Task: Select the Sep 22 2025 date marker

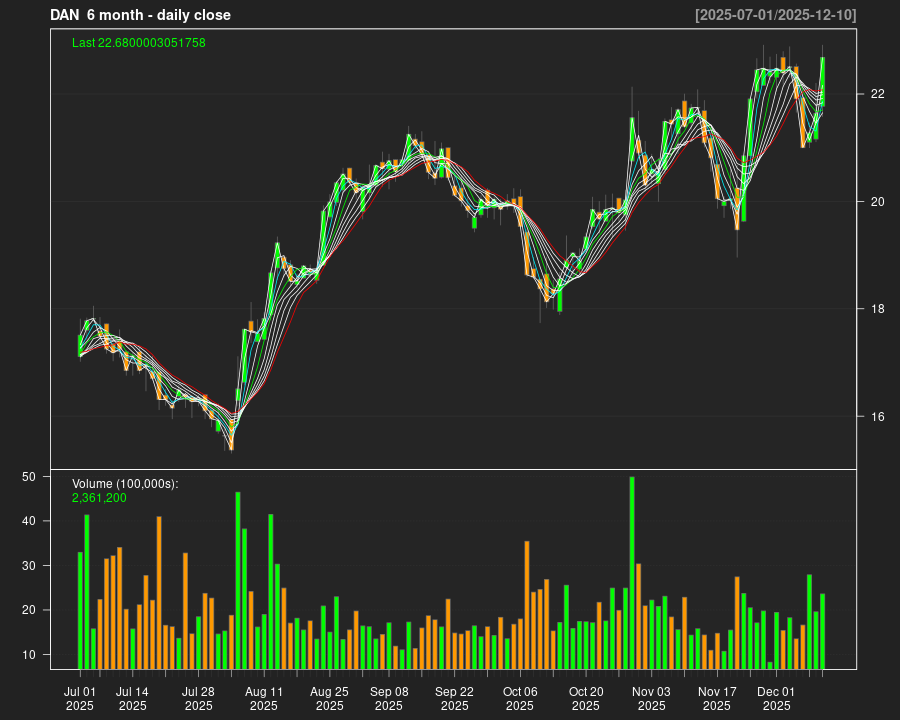Action: pos(454,698)
